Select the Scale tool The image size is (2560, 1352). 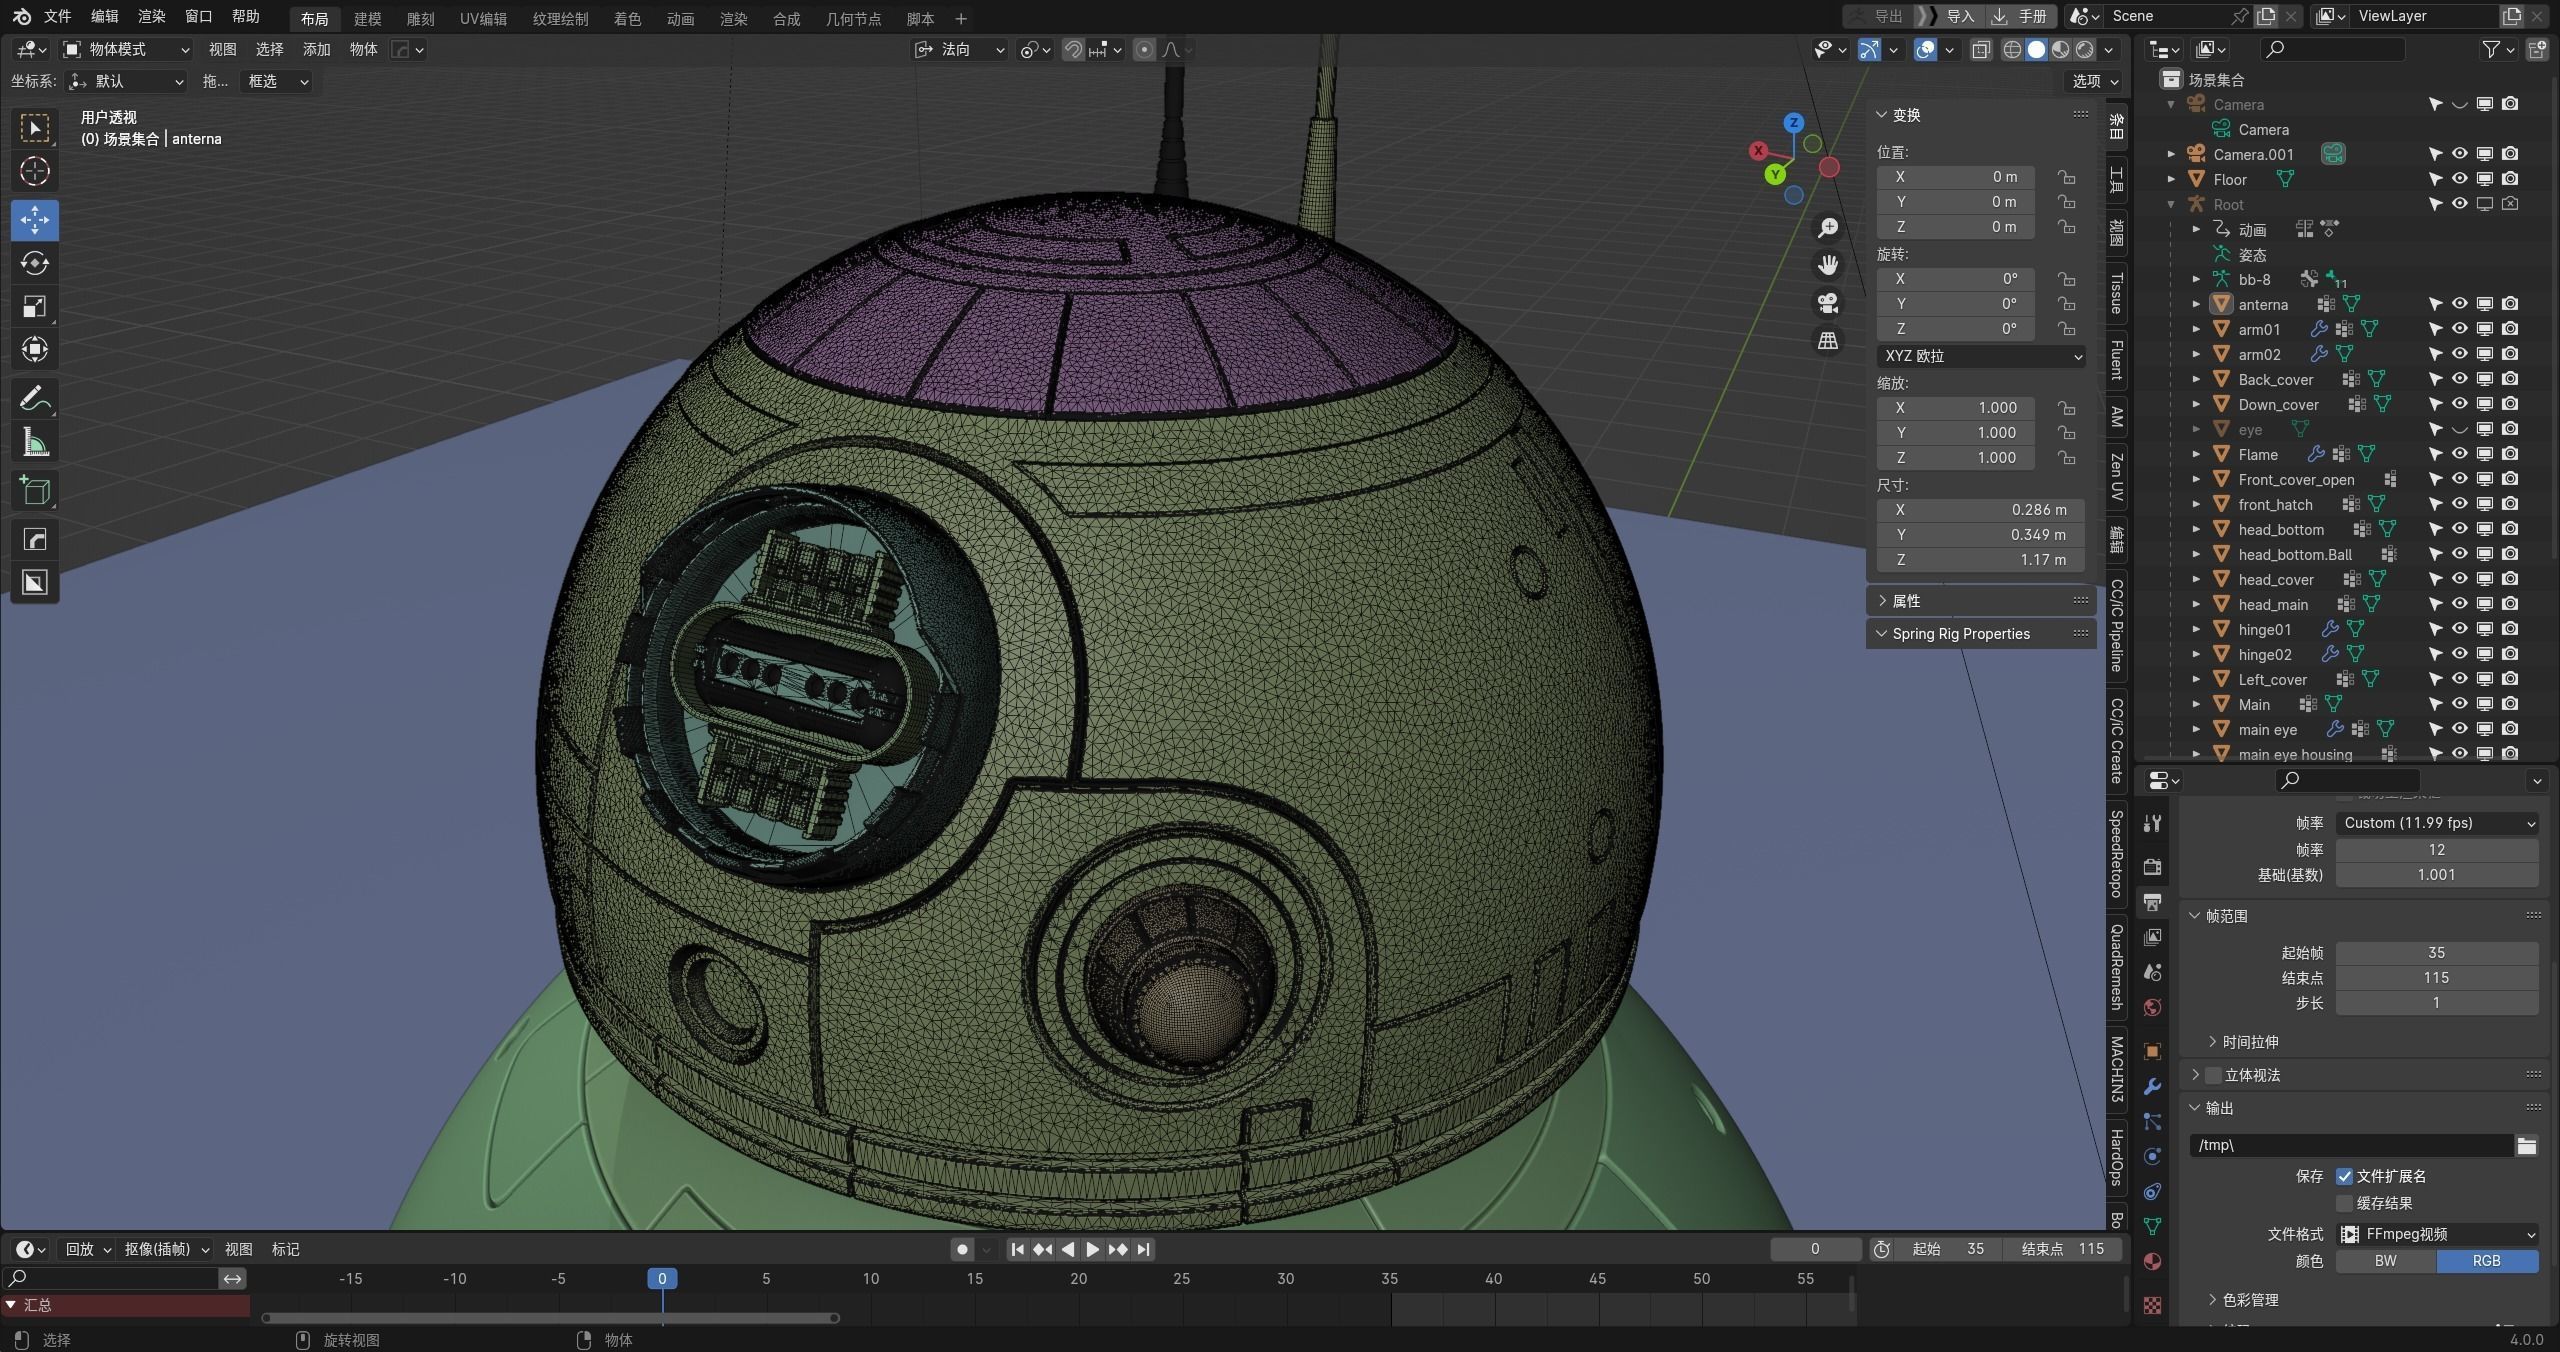35,306
